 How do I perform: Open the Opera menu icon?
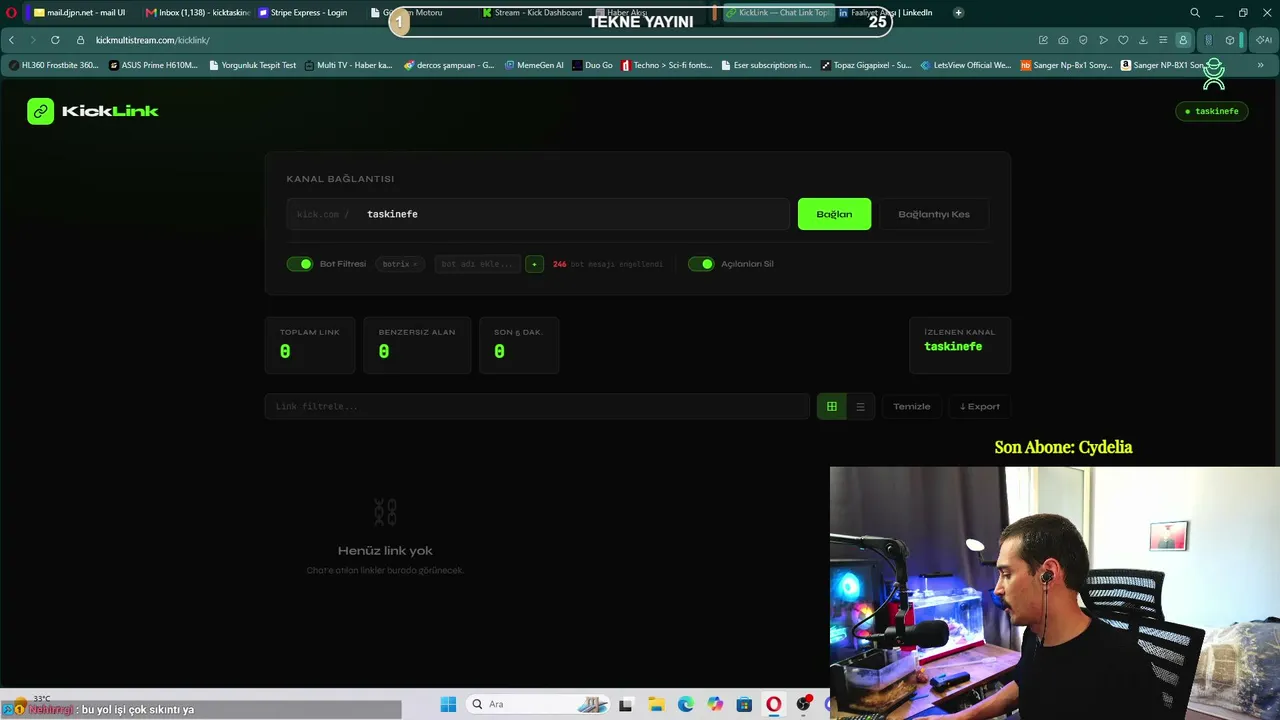coord(11,13)
